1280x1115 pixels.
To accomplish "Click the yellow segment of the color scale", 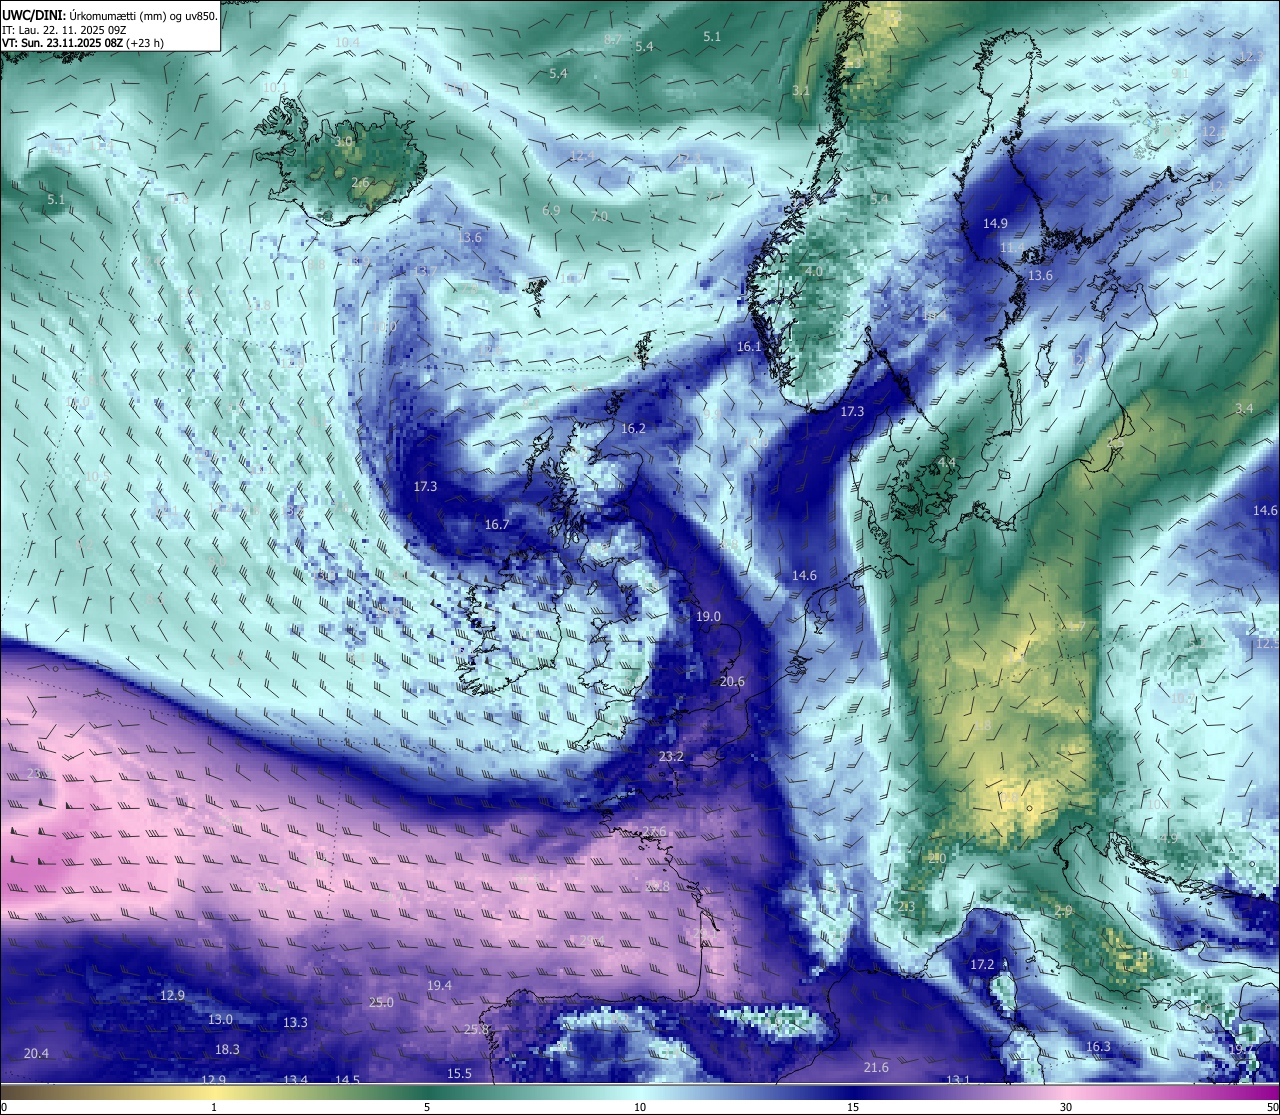I will click(214, 1093).
